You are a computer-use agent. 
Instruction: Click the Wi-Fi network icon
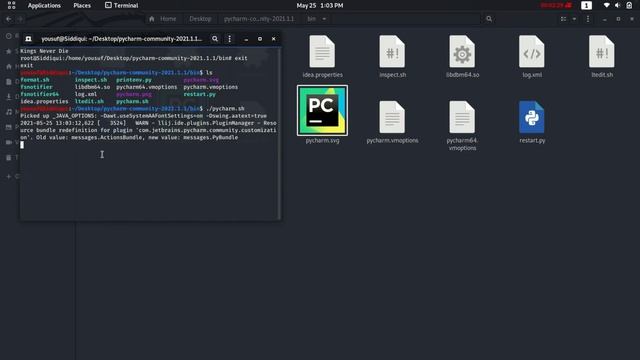click(607, 5)
